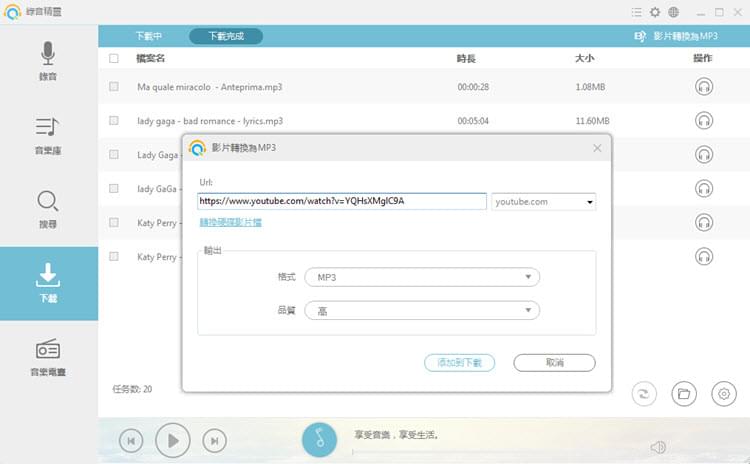750x464 pixels.
Task: Open the 音樂電臺 radio section
Action: [48, 357]
